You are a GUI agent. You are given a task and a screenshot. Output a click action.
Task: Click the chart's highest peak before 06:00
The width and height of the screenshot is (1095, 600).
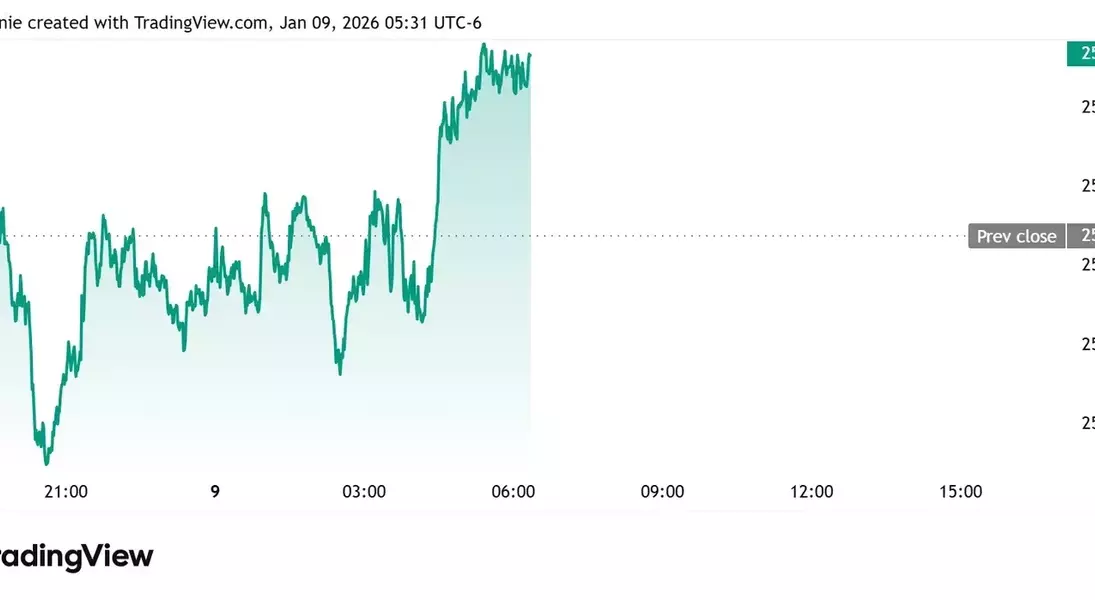pos(484,45)
